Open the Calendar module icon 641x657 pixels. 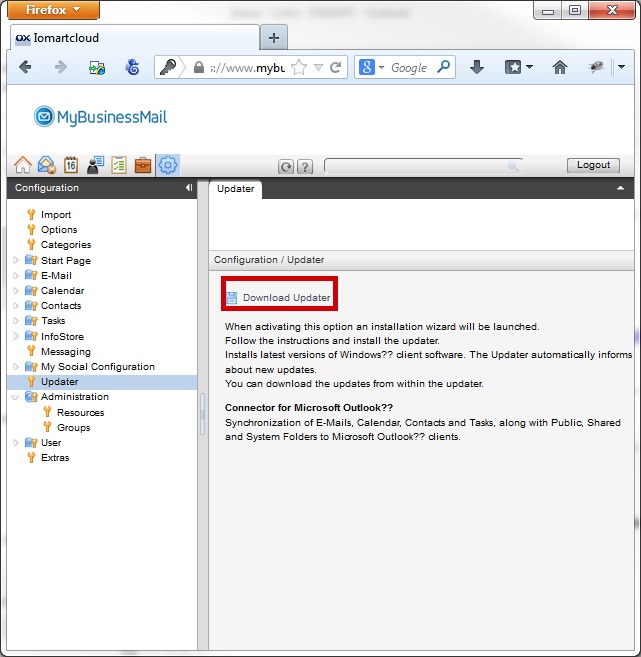[71, 165]
